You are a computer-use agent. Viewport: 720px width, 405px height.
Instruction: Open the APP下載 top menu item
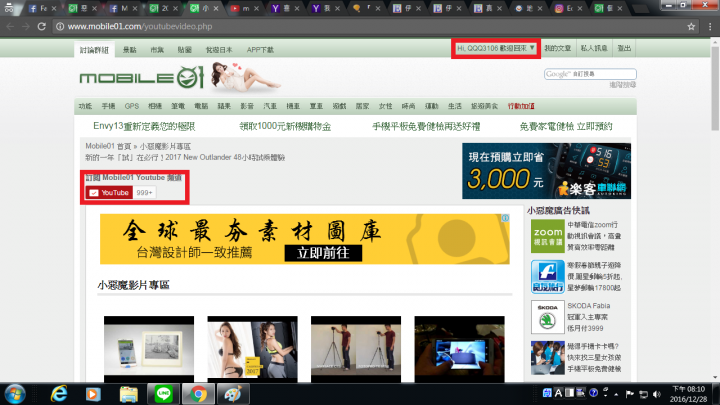point(260,50)
